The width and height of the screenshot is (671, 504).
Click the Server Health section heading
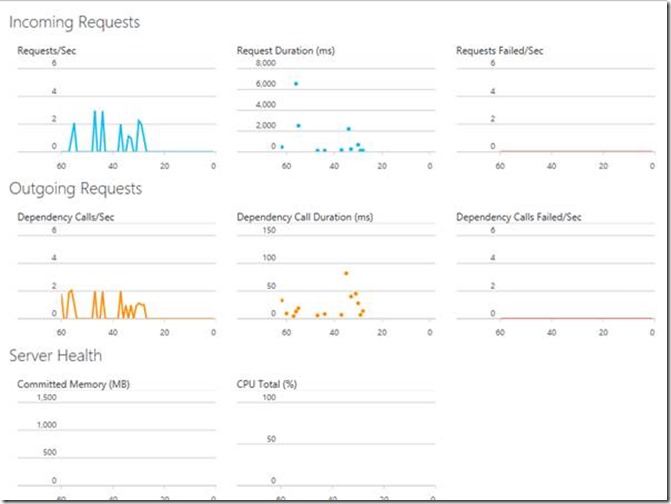point(55,355)
